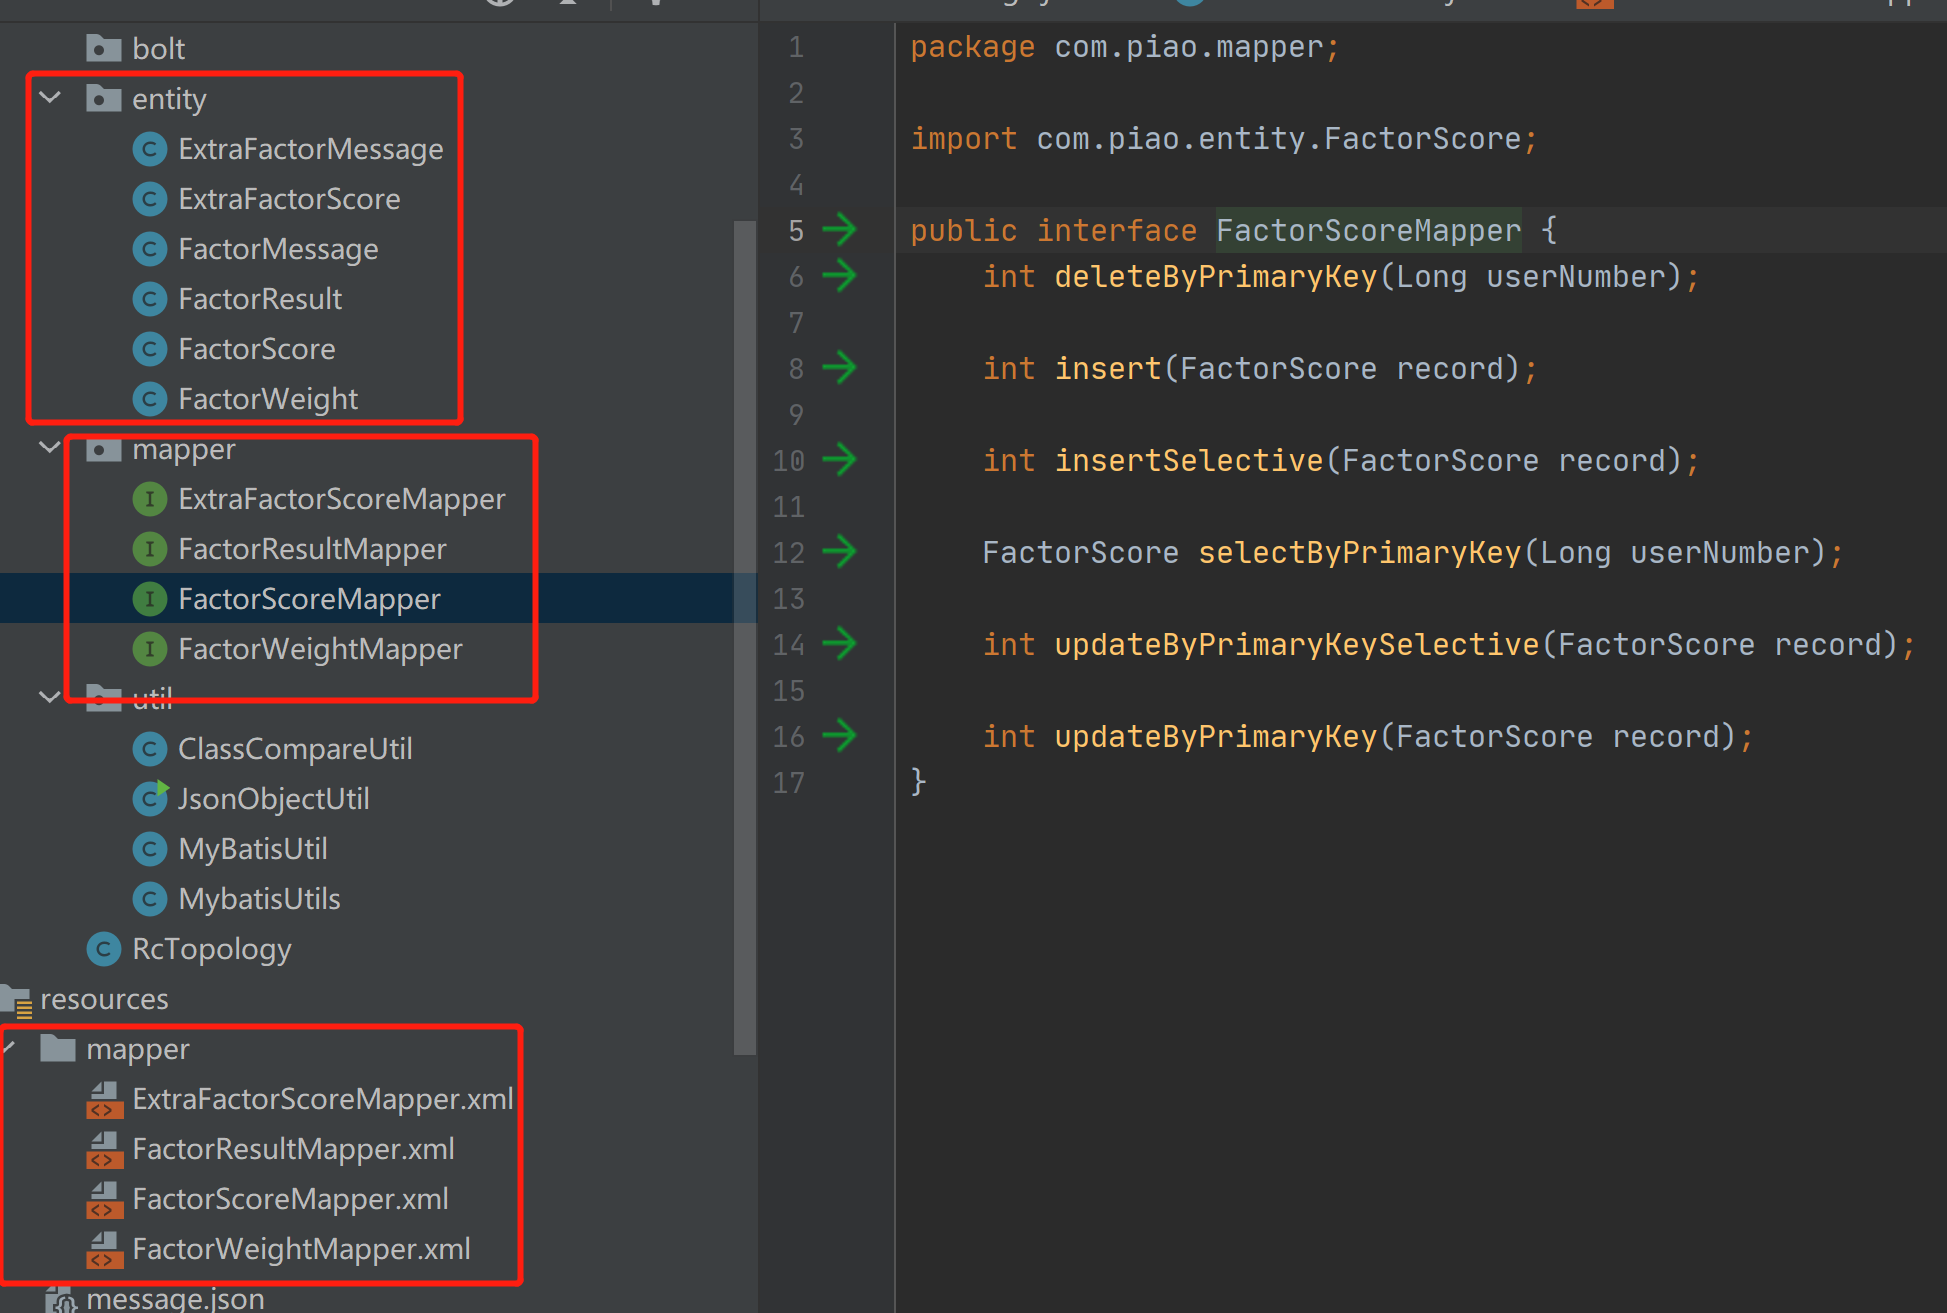Collapse the util package folder
Viewport: 1947px width, 1313px height.
point(50,697)
